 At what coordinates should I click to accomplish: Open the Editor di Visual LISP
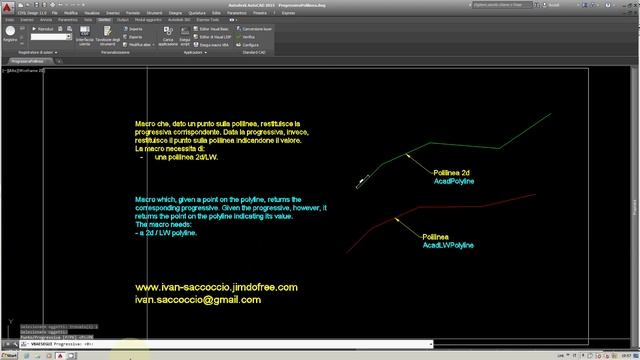[x=212, y=37]
